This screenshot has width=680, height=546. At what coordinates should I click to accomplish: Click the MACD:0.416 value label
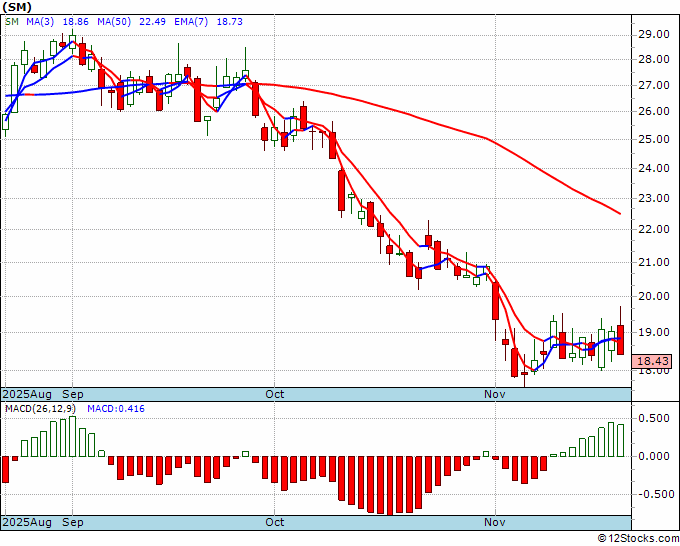[116, 409]
